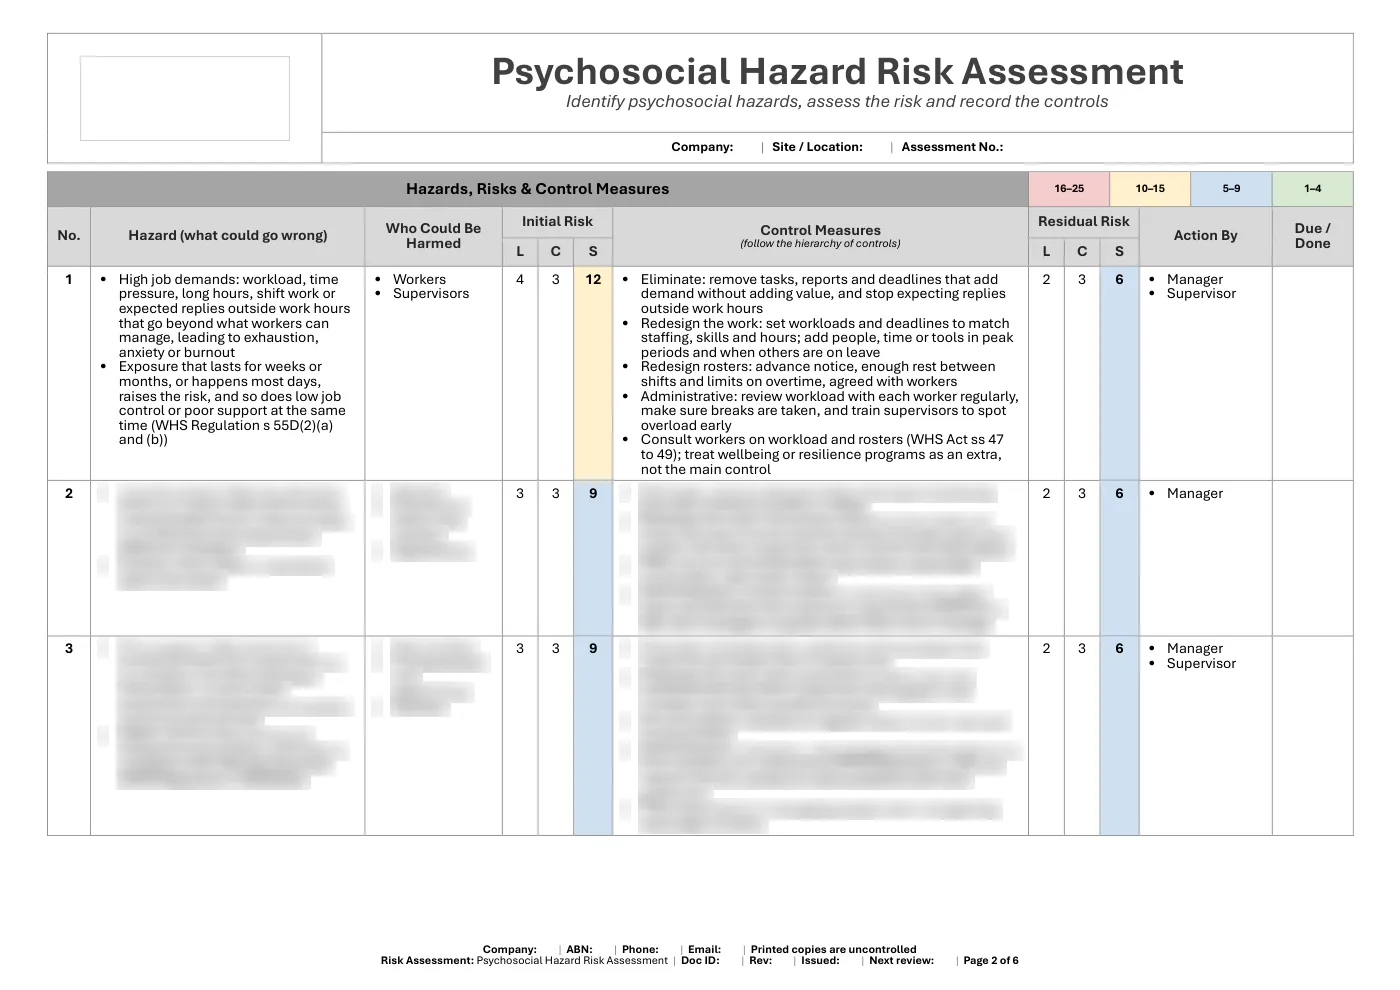Viewport: 1400px width, 990px height.
Task: Select the initial likelihood value 4 in row 1
Action: point(520,280)
